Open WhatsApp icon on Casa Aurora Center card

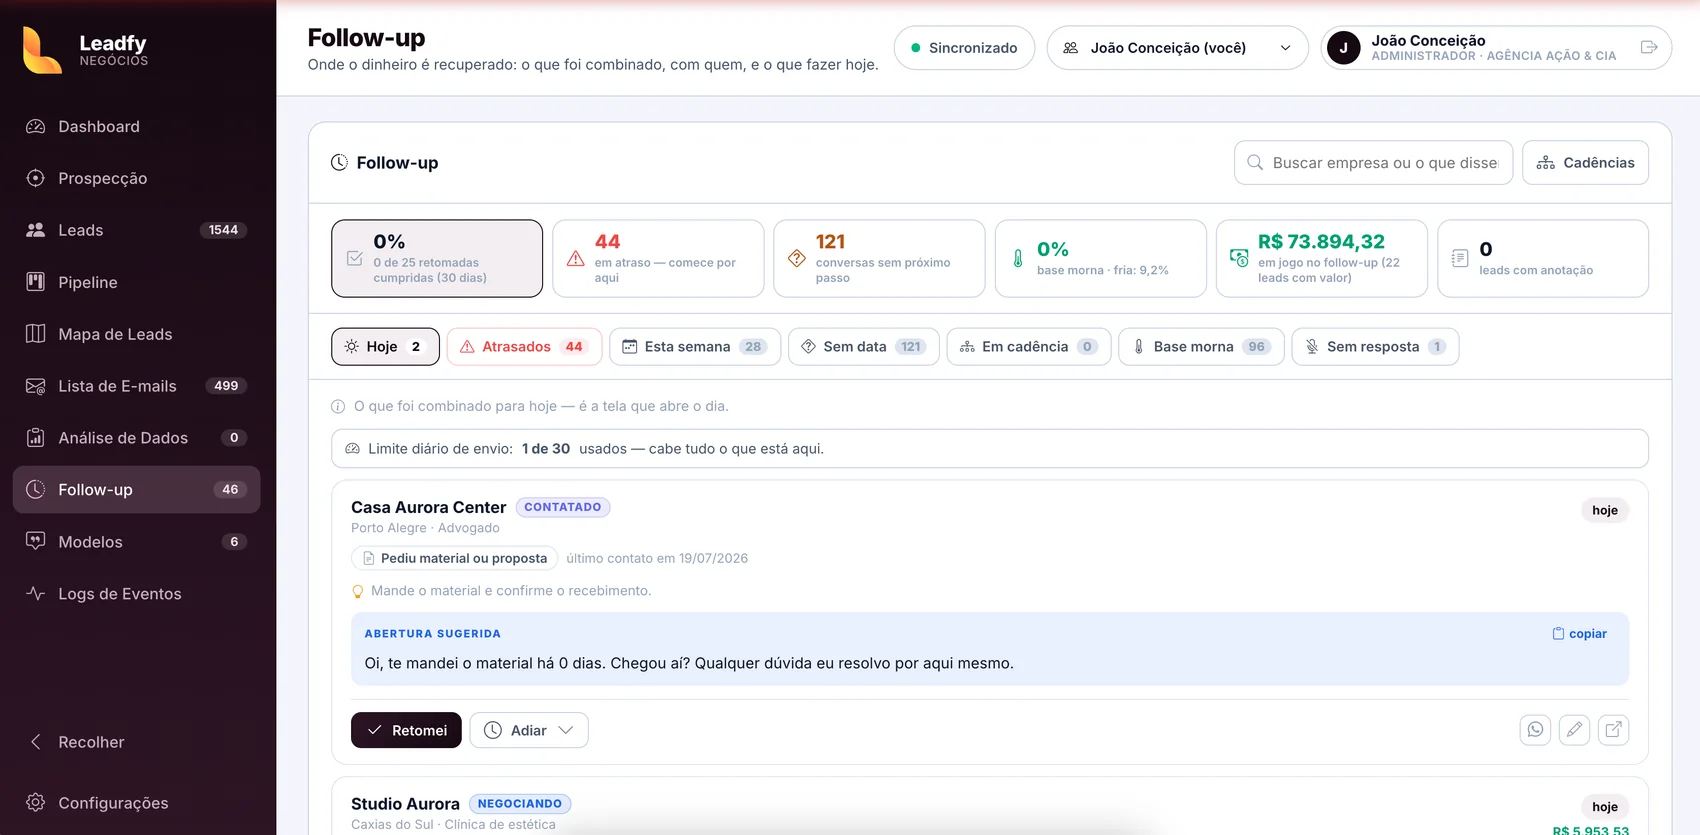pos(1535,730)
